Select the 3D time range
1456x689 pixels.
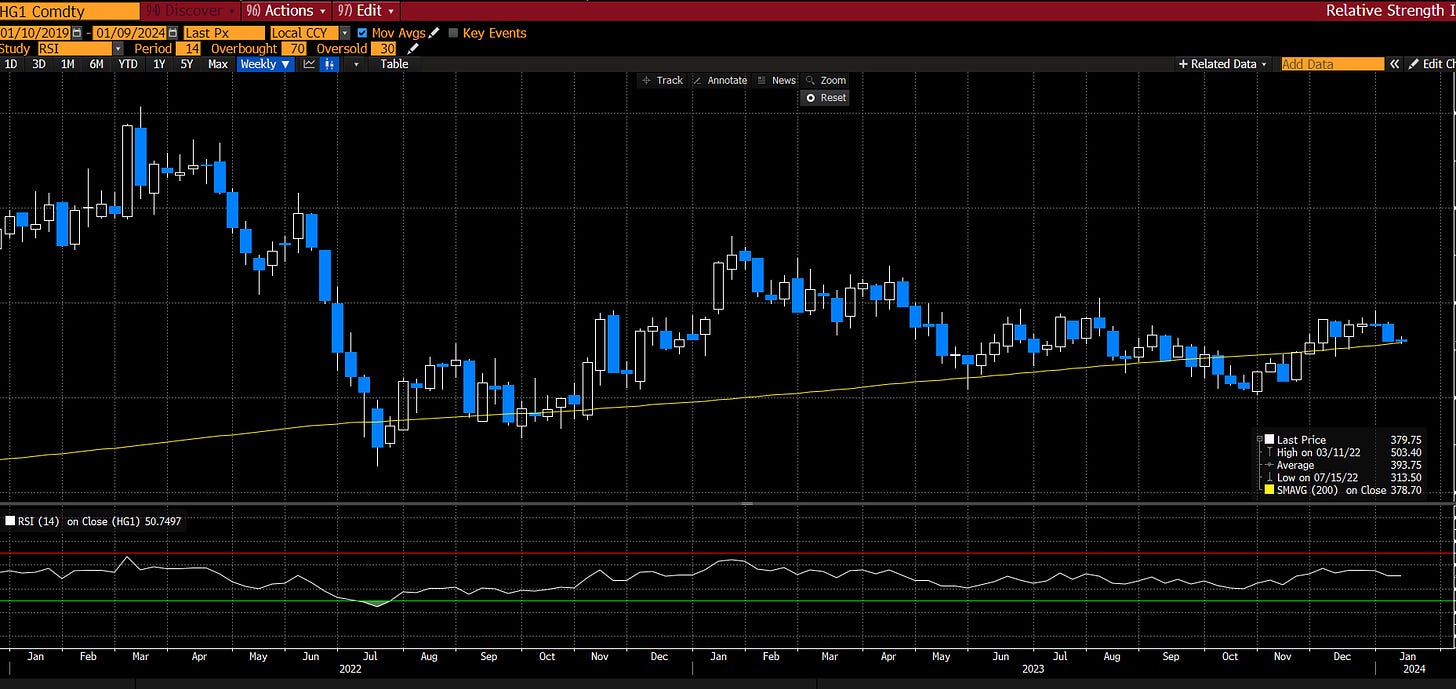click(x=39, y=64)
